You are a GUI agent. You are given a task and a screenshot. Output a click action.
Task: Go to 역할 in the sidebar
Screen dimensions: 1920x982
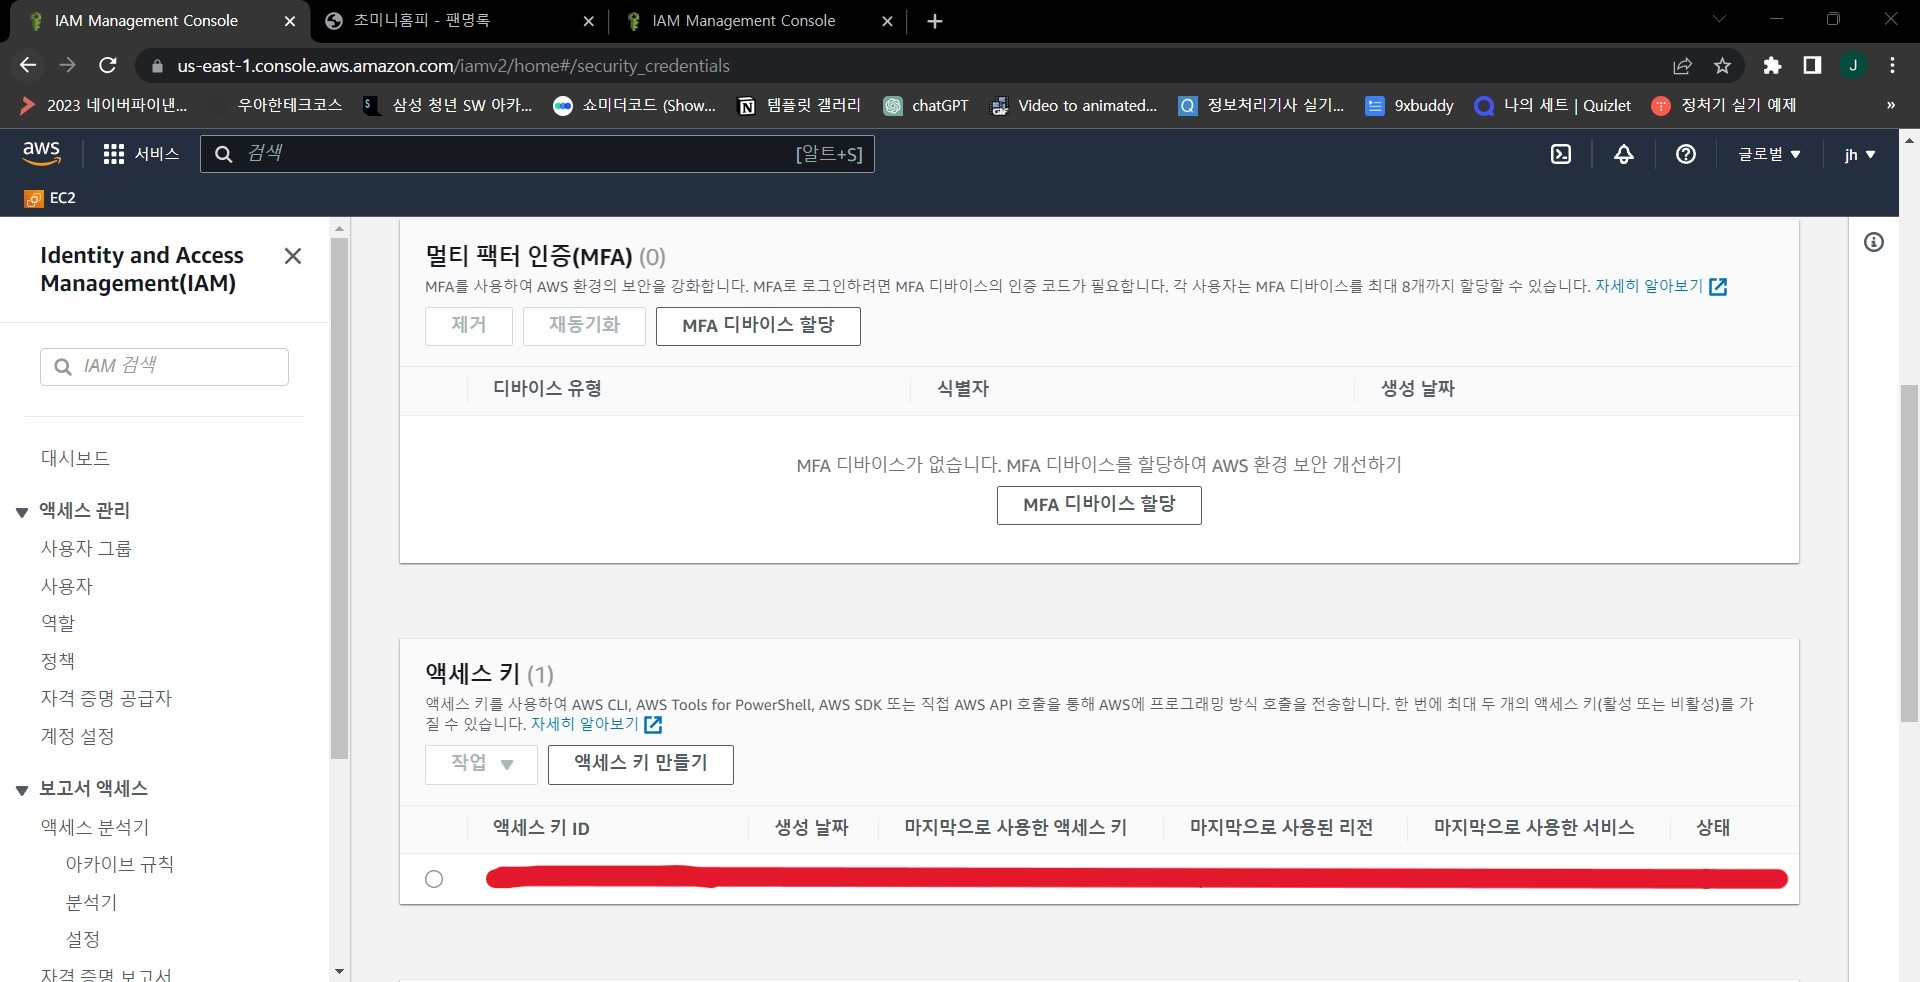[57, 623]
